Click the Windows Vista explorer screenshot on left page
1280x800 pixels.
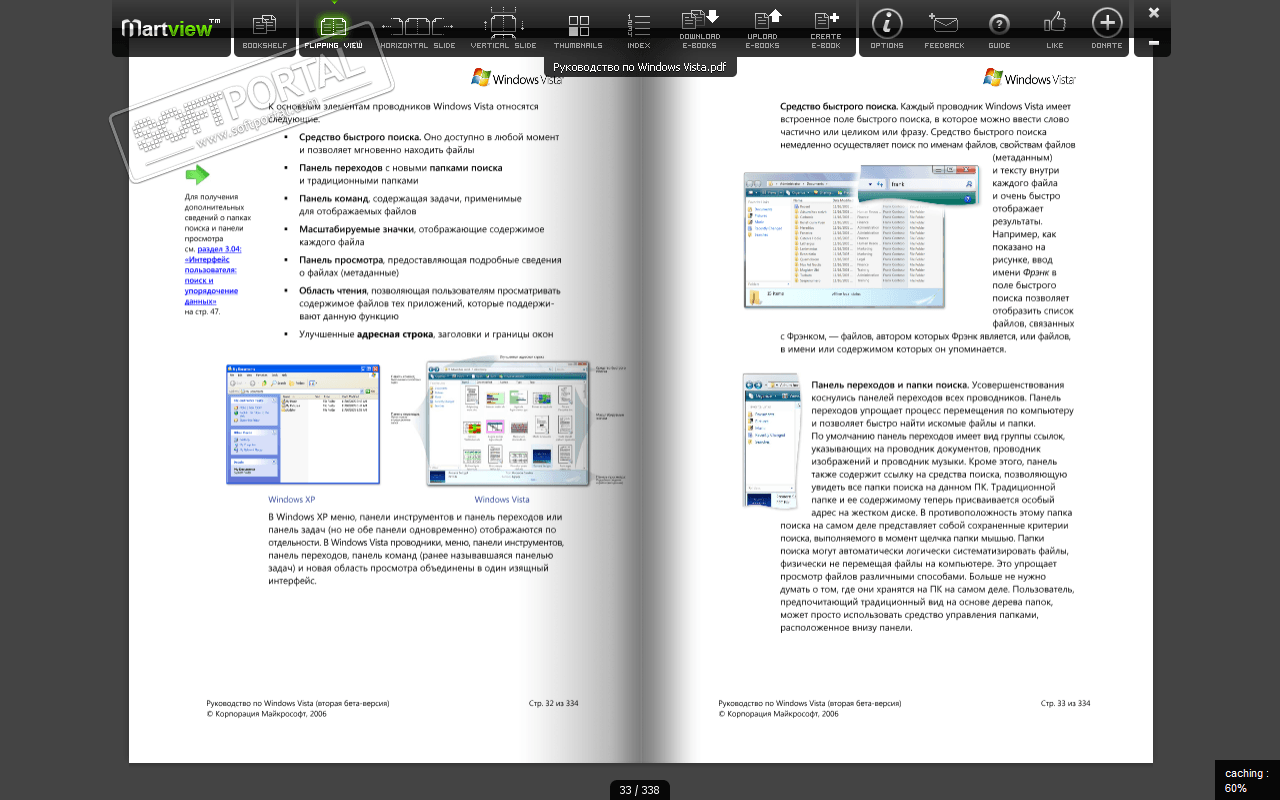[508, 424]
